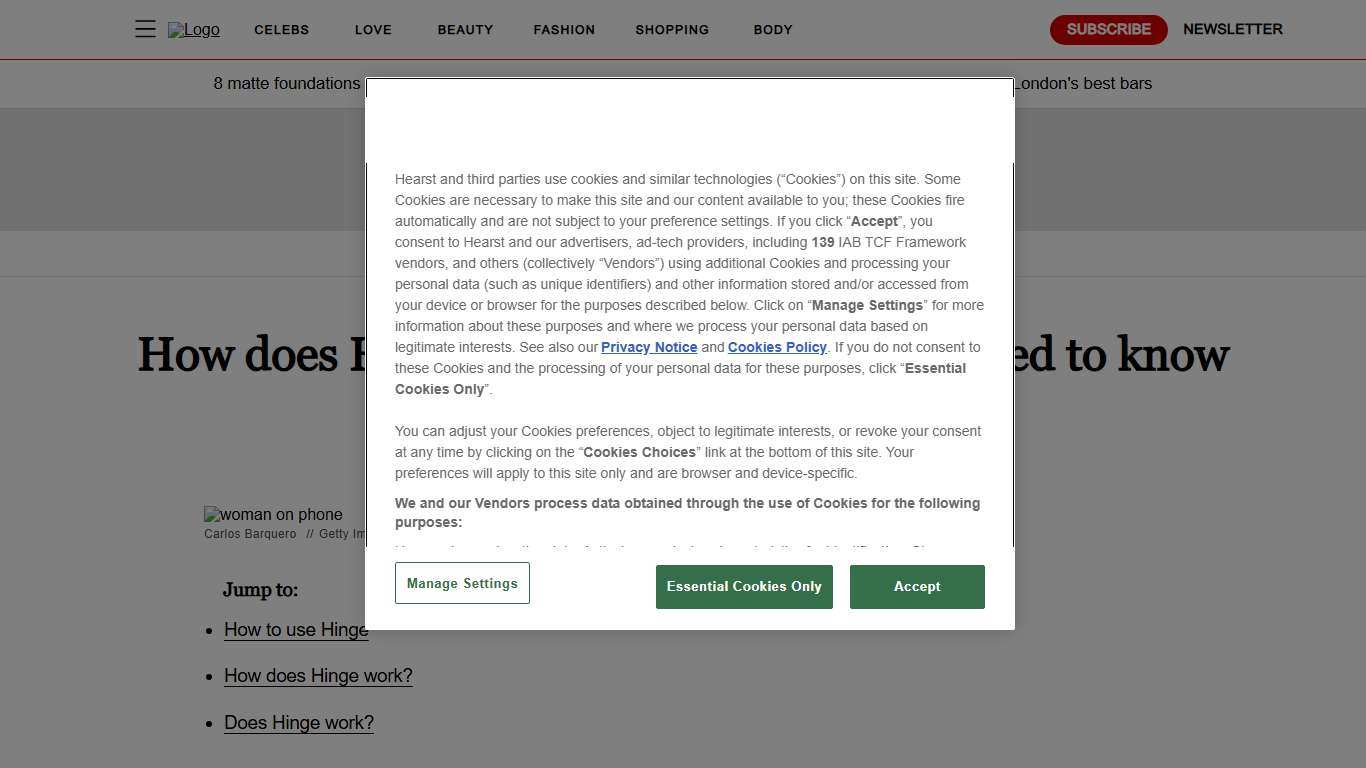Accept all cookies
The width and height of the screenshot is (1366, 768).
click(917, 587)
